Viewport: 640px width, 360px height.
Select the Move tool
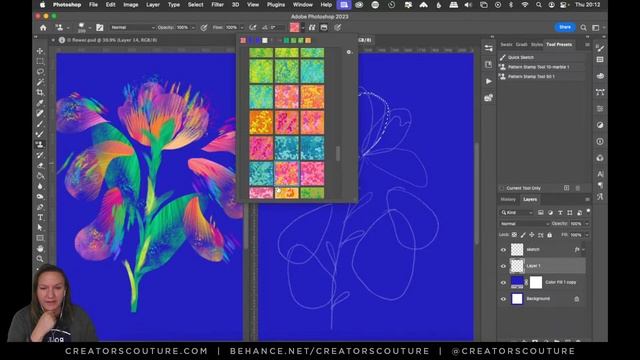40,51
